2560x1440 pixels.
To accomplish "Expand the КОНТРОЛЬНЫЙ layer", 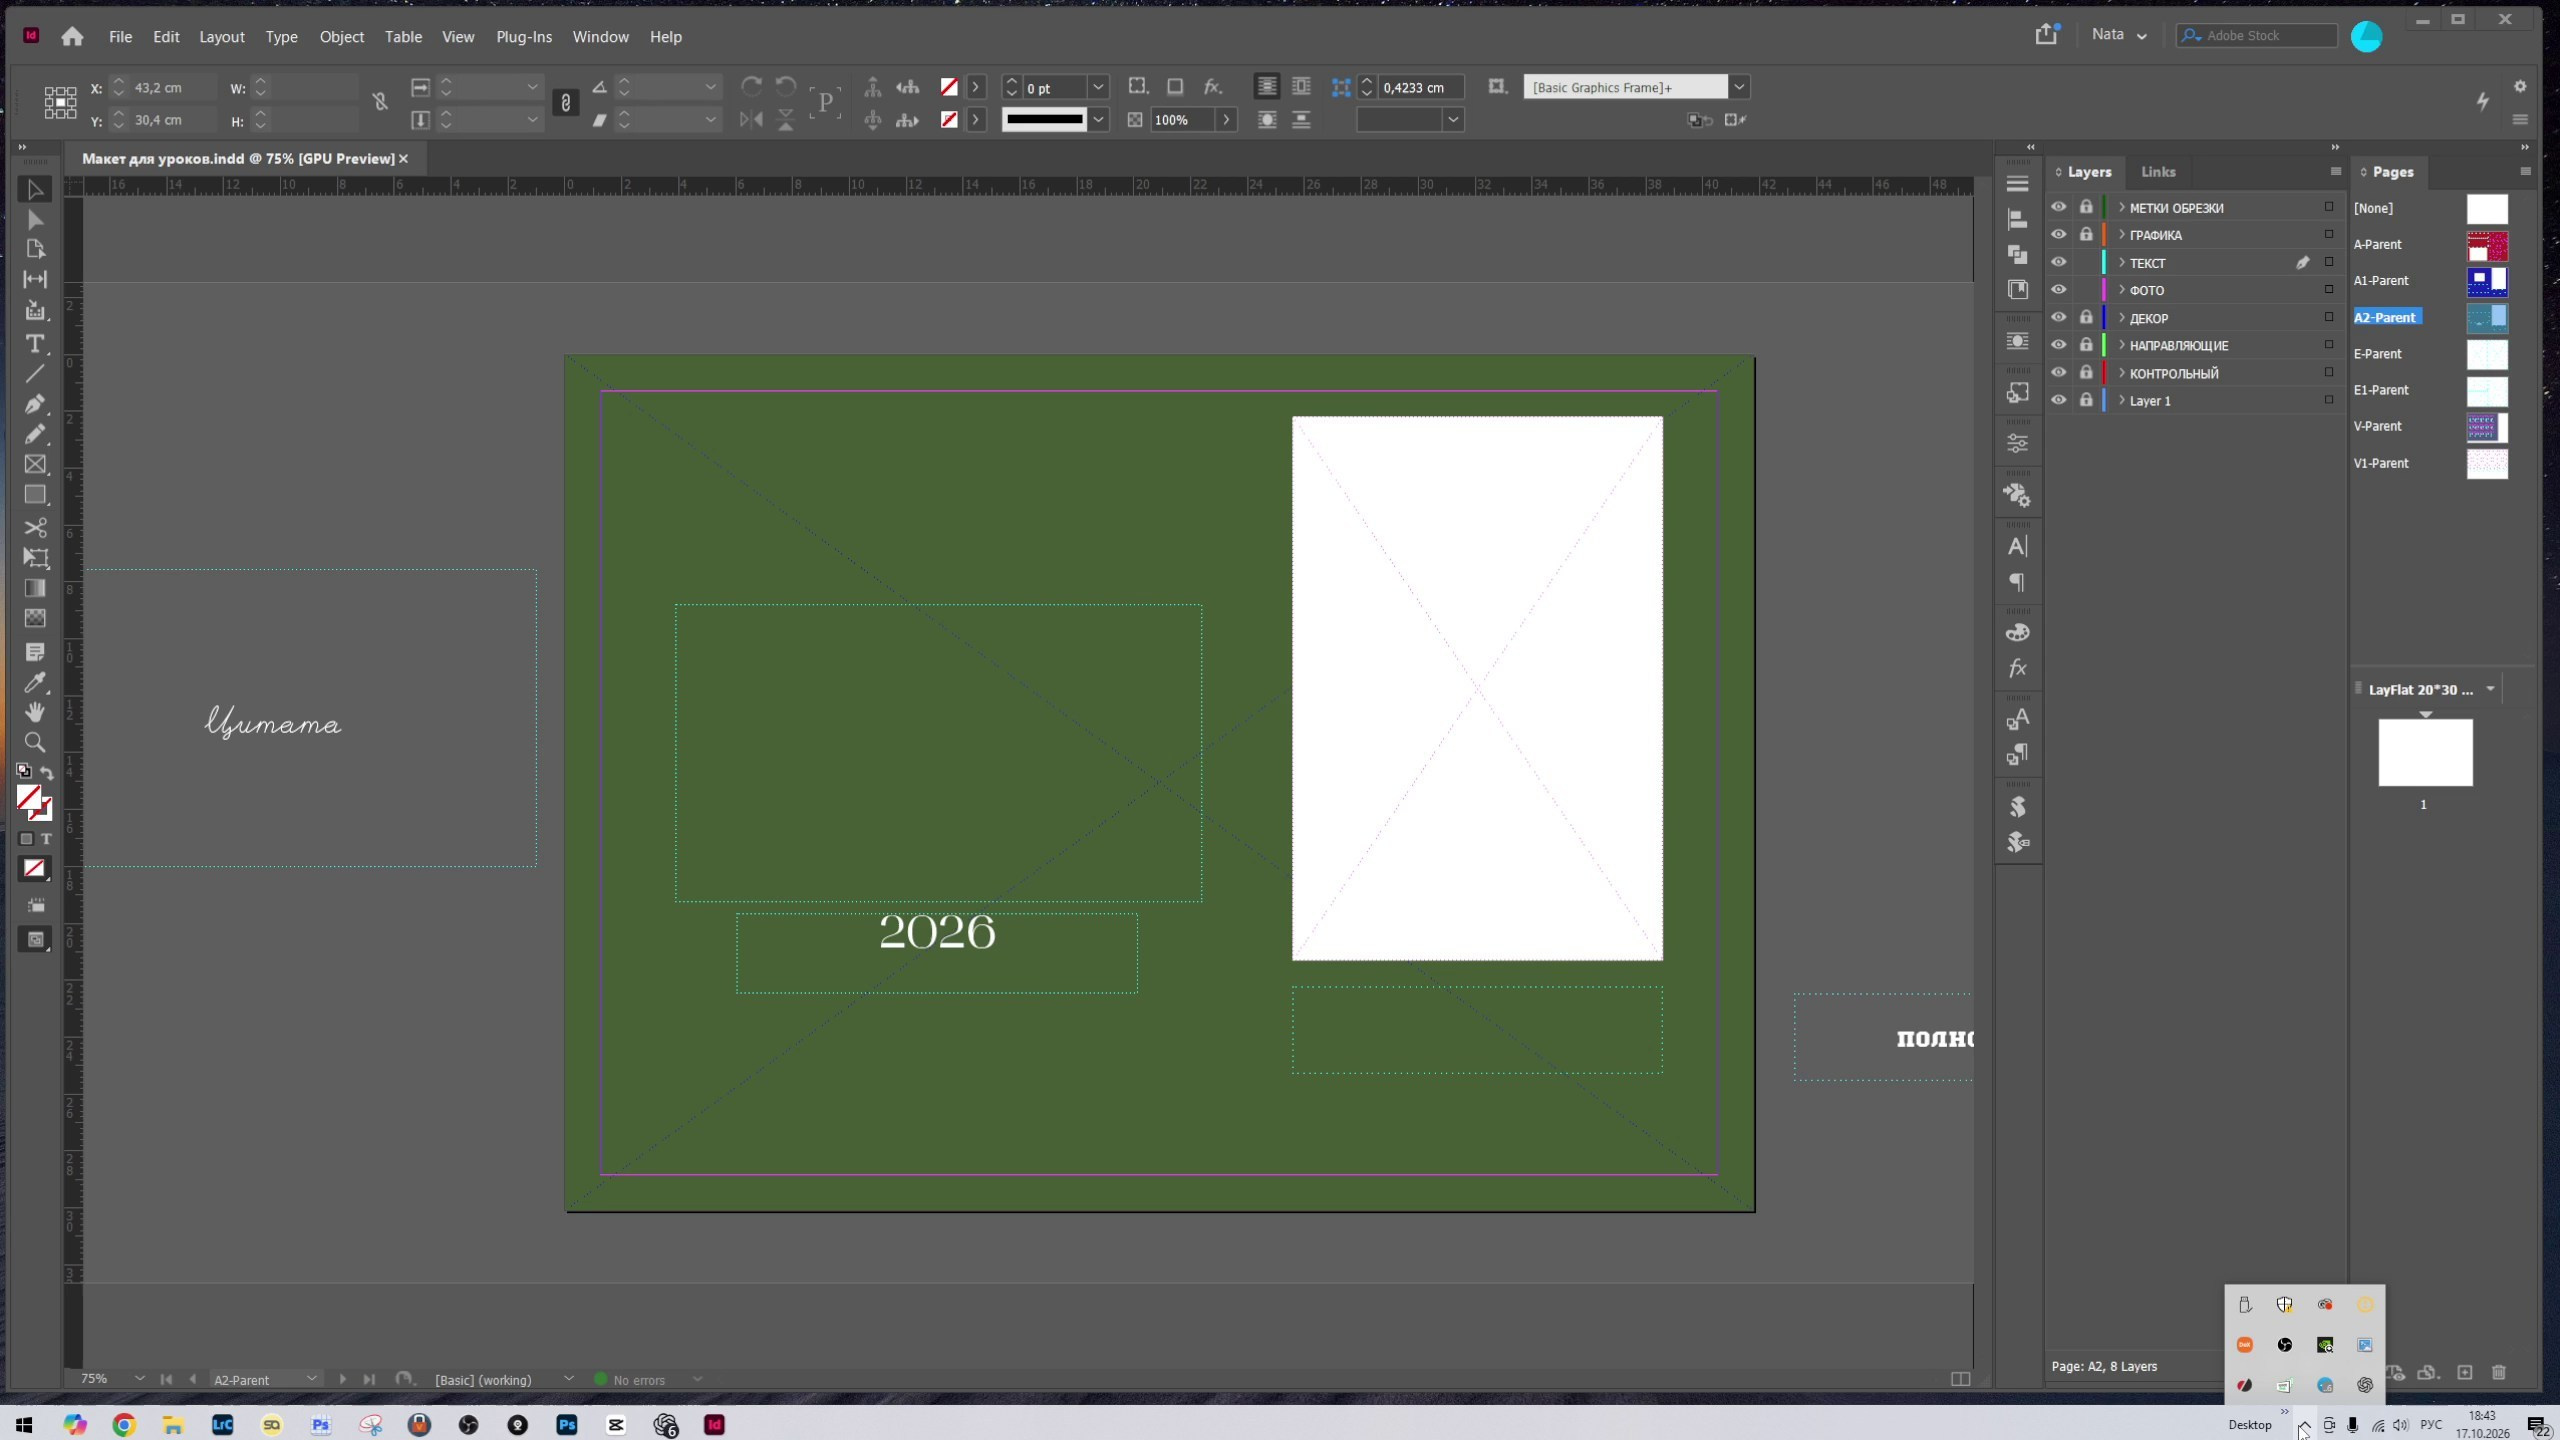I will coord(2121,373).
